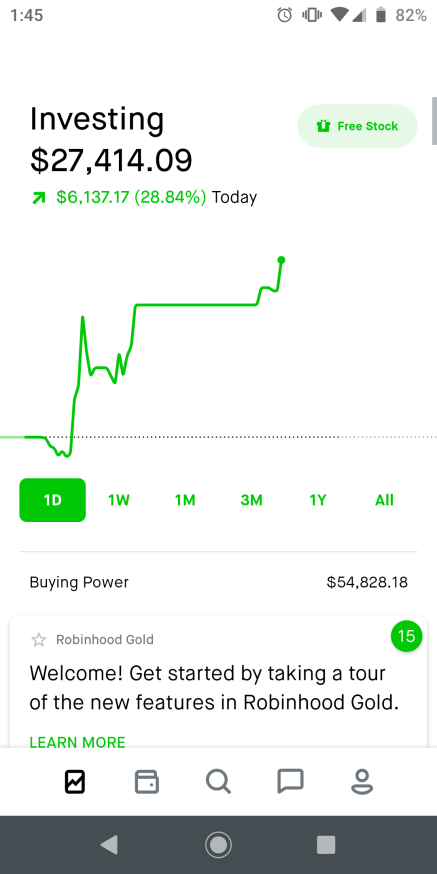Show the All time range

[384, 500]
